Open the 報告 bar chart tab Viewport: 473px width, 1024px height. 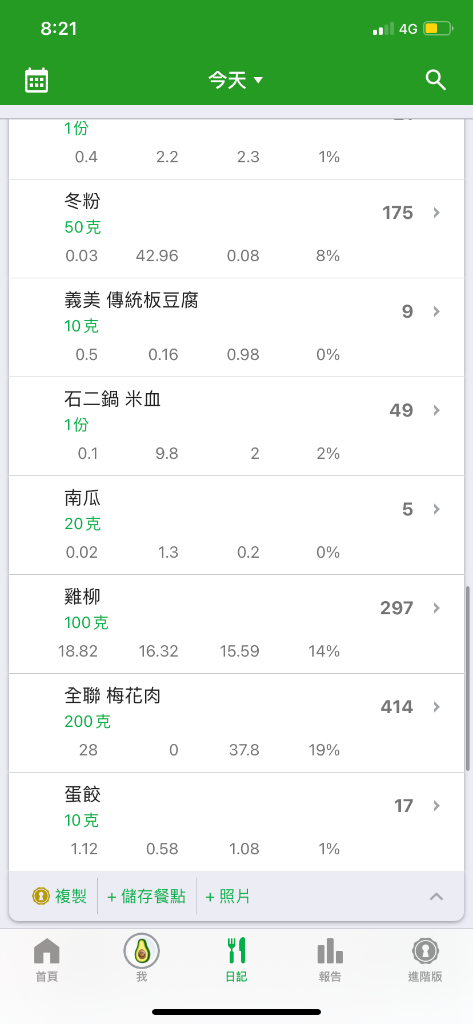tap(331, 959)
